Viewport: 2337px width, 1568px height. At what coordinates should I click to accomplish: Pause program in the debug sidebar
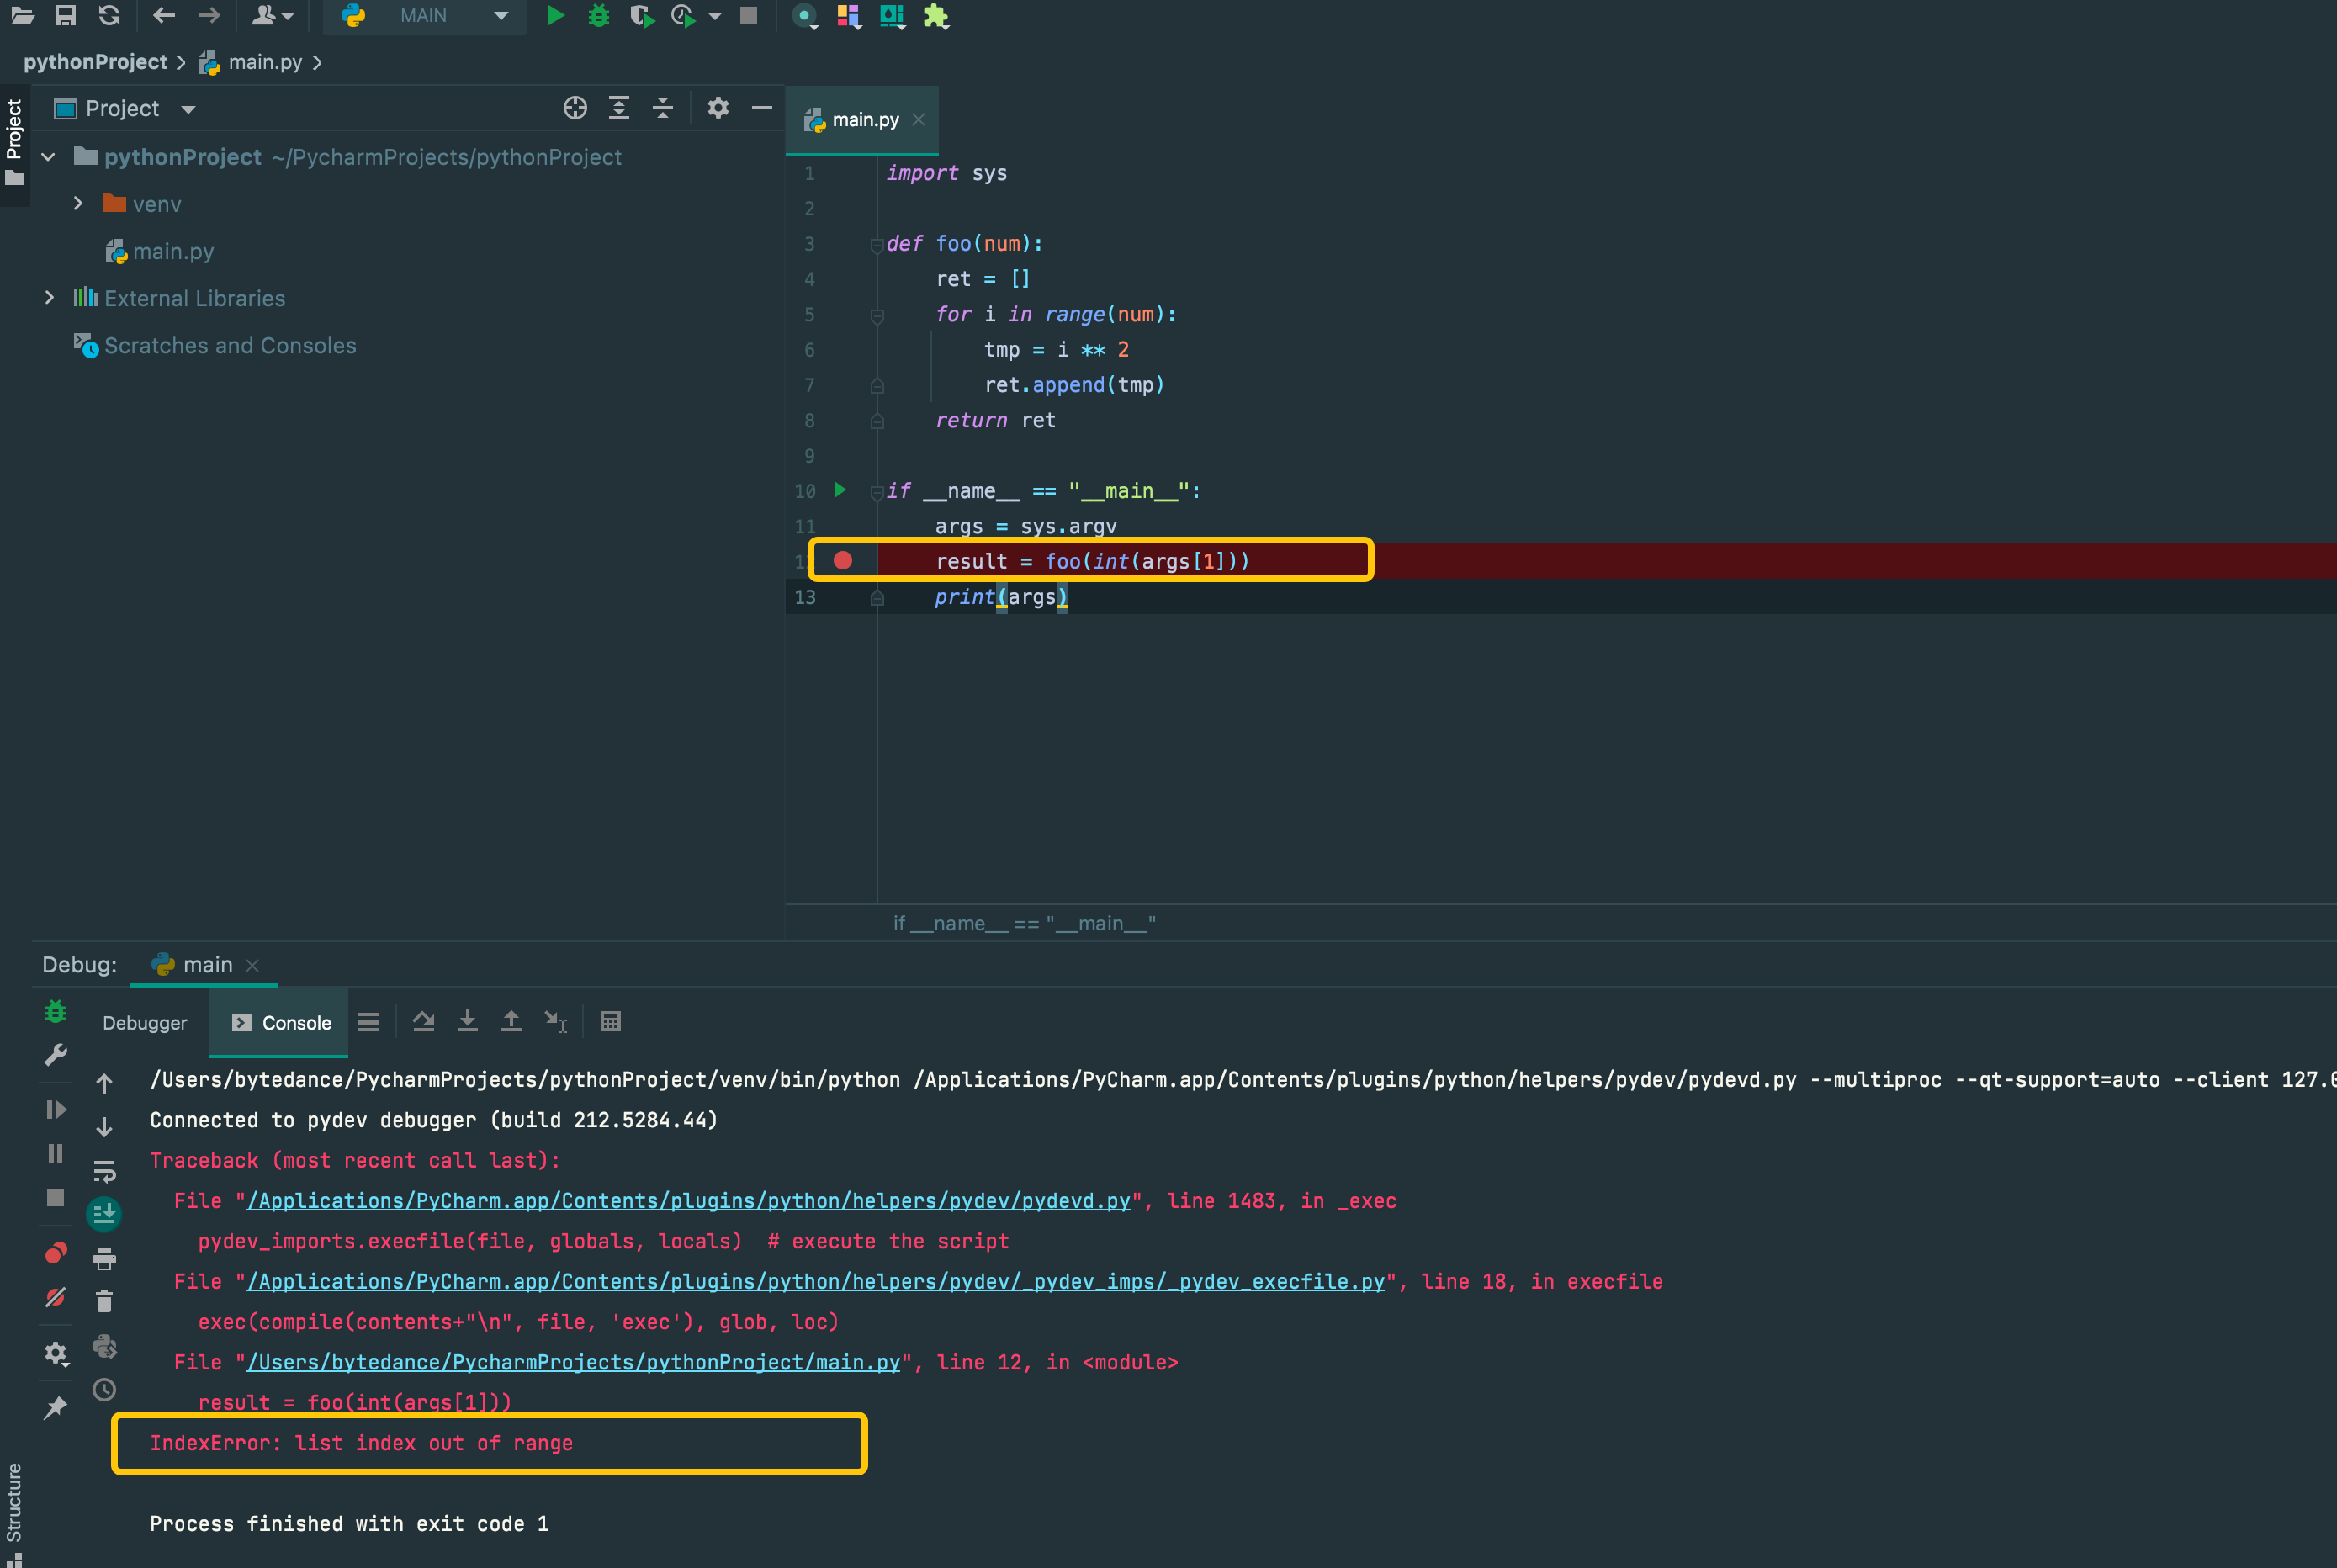click(x=56, y=1154)
